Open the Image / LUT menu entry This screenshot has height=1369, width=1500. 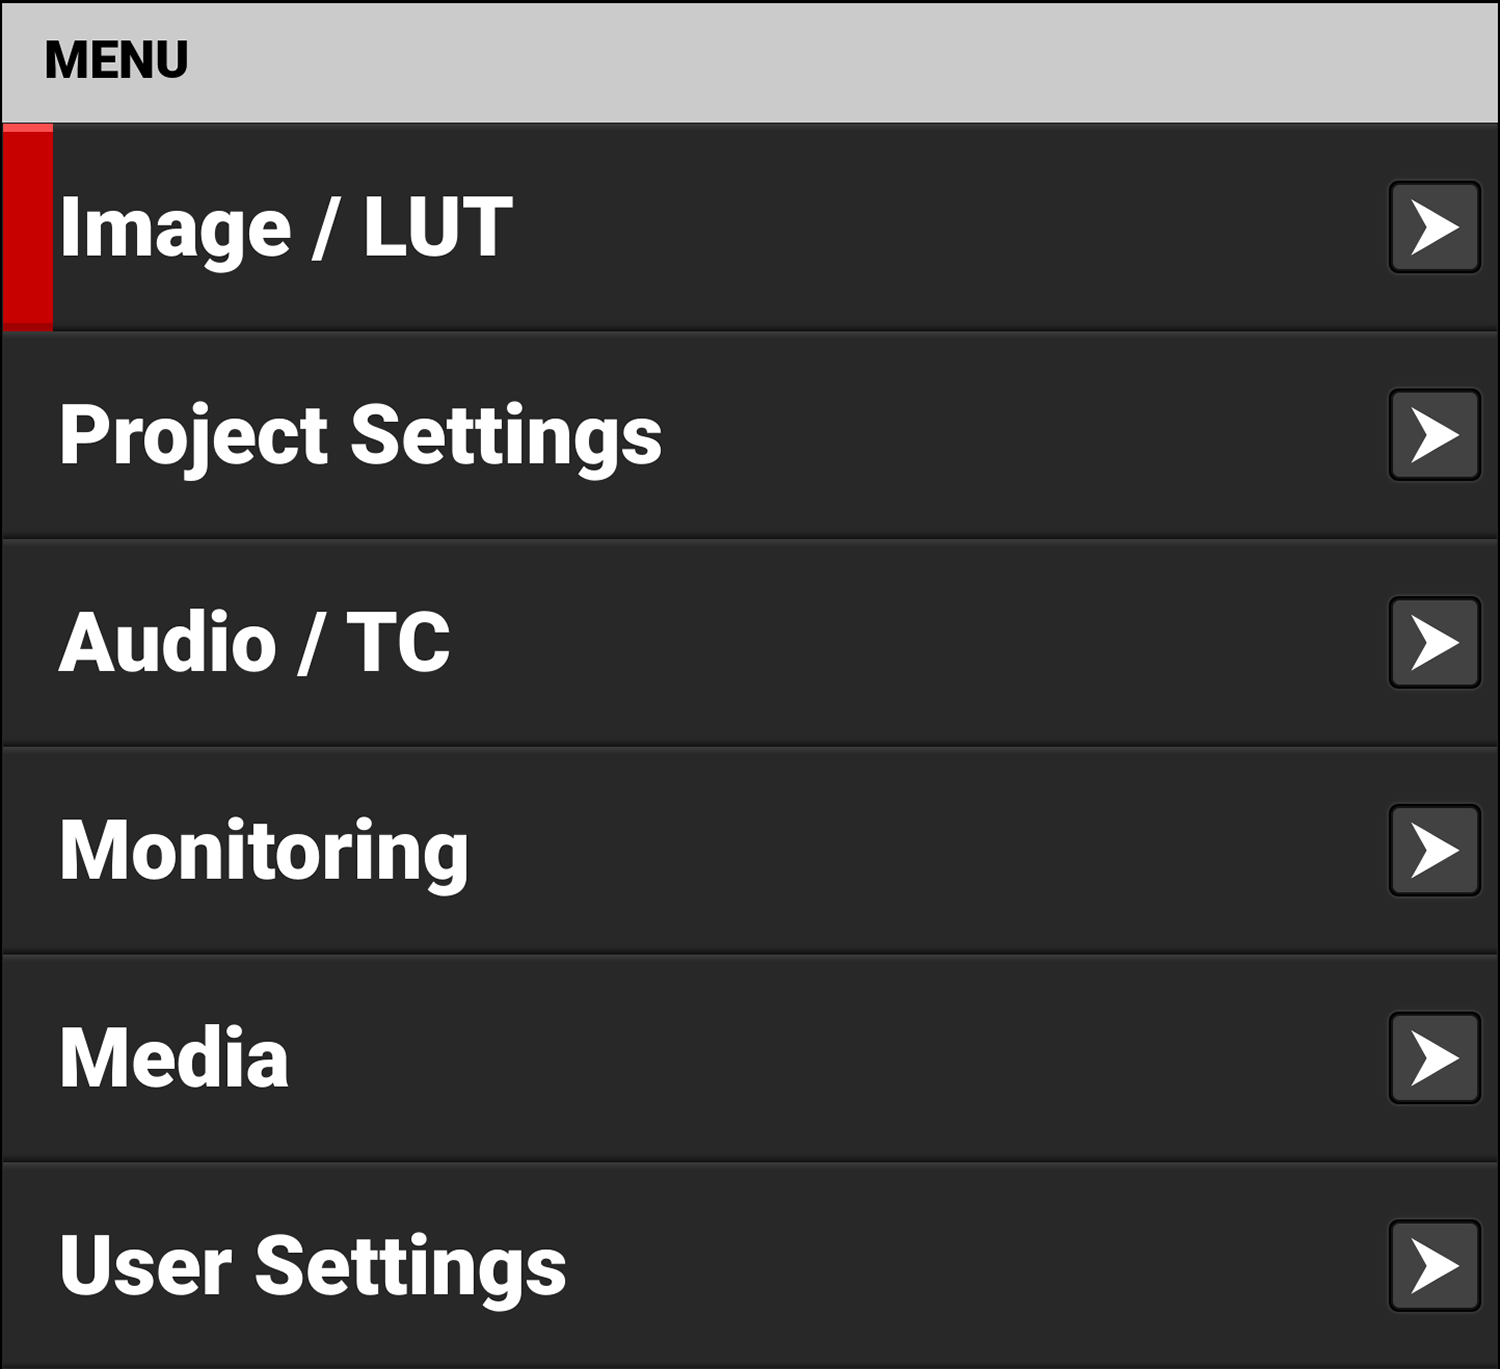[x=286, y=228]
